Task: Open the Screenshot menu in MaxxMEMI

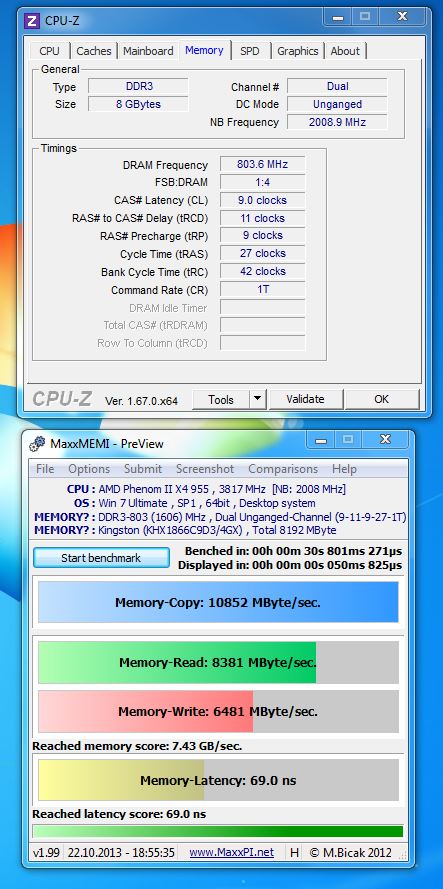Action: click(x=205, y=469)
